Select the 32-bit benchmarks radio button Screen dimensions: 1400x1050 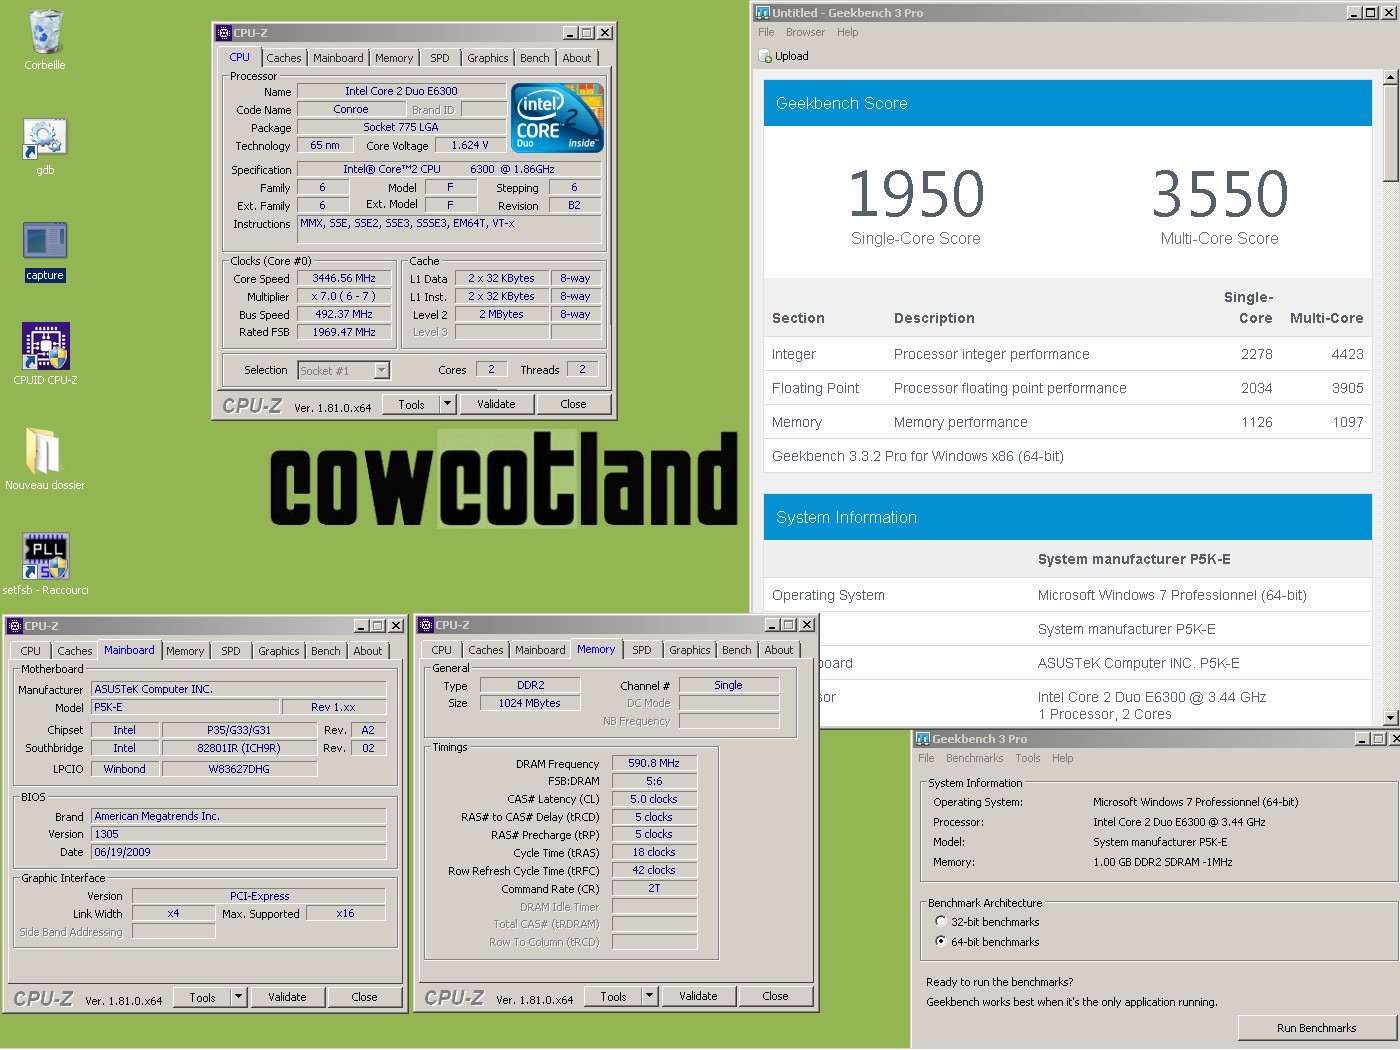(940, 922)
